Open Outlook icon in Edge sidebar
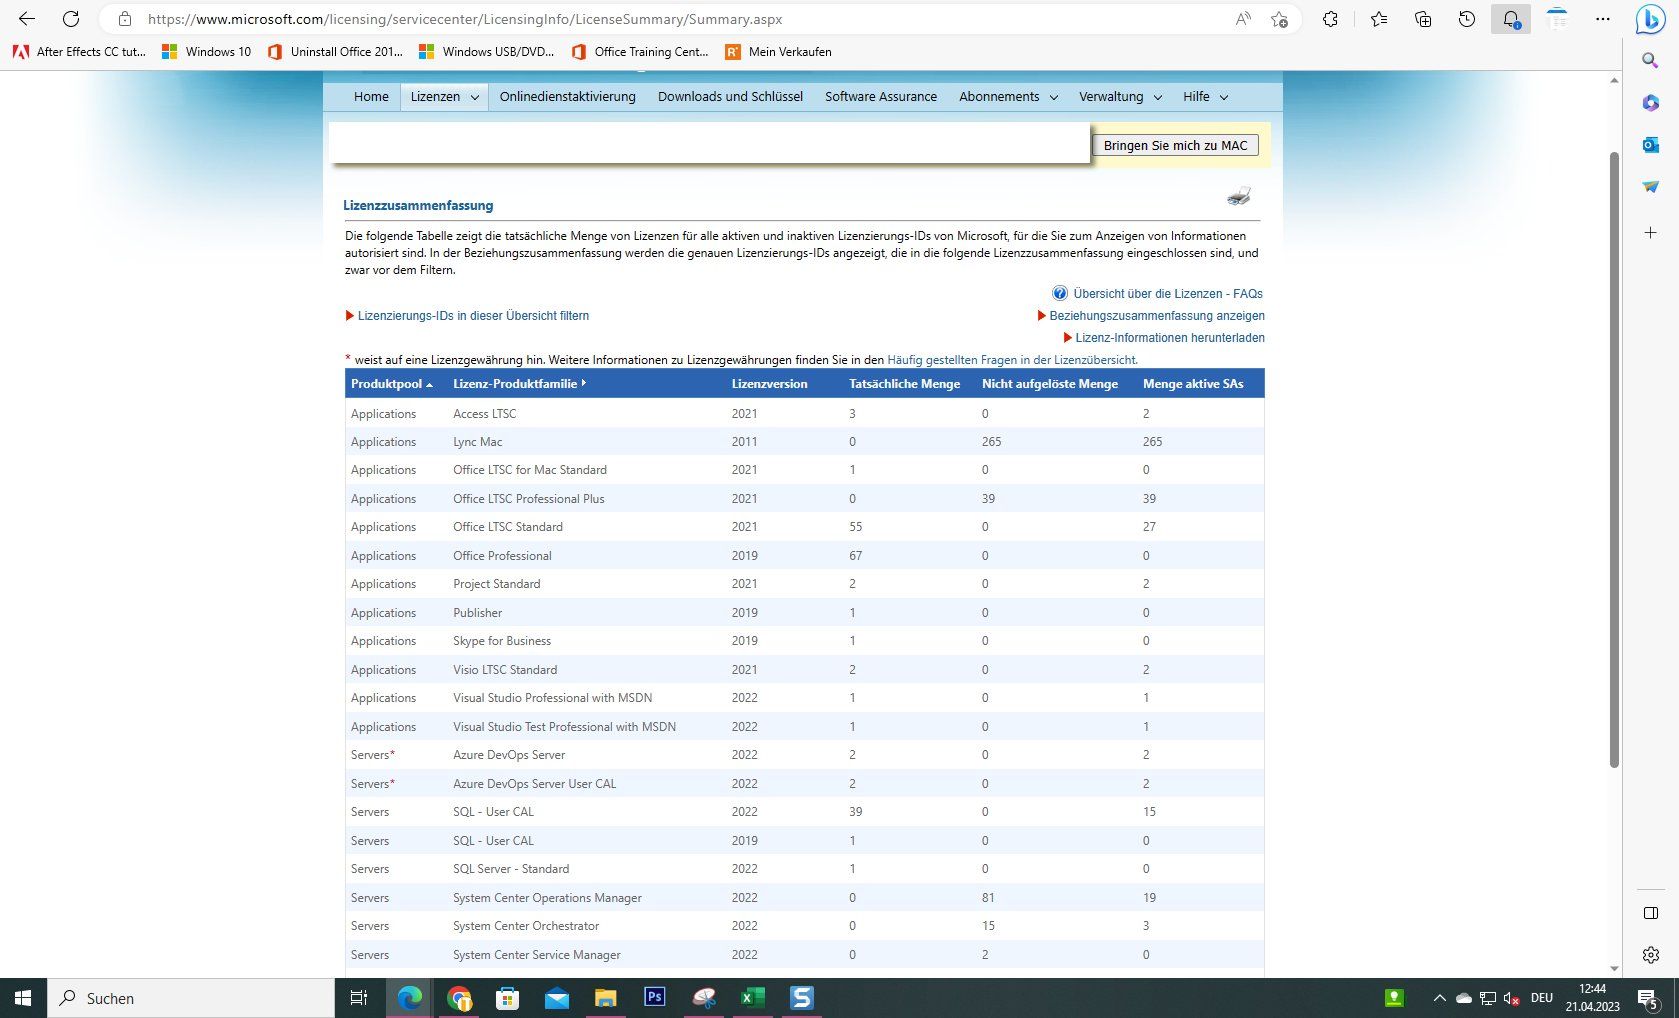 [x=1651, y=145]
